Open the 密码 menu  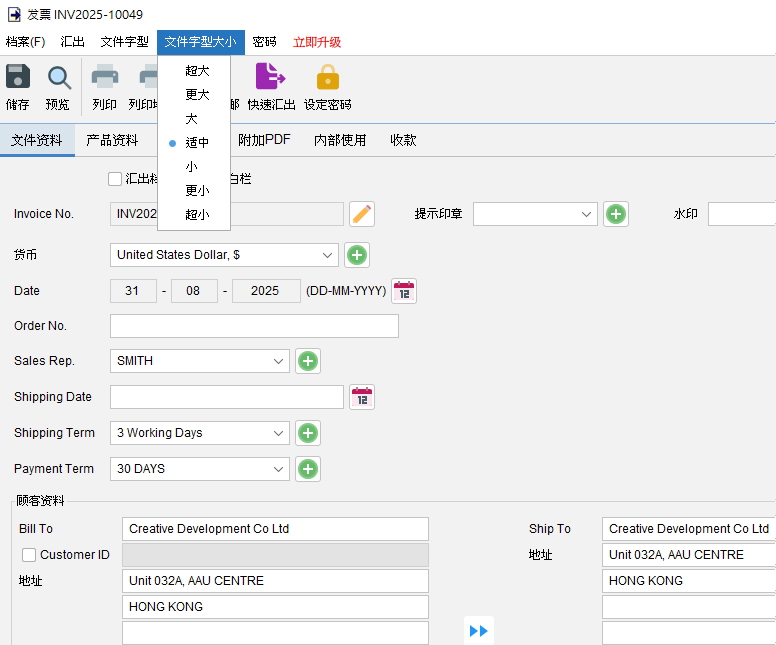(x=264, y=42)
